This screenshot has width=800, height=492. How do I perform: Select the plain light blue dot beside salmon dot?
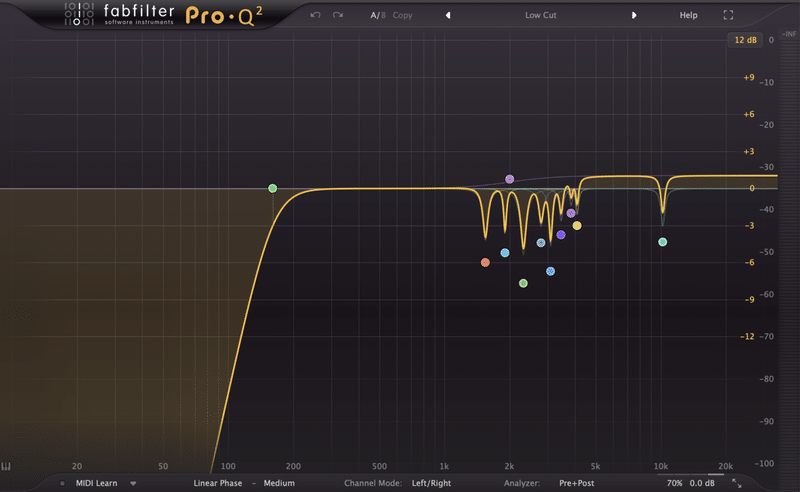click(505, 253)
